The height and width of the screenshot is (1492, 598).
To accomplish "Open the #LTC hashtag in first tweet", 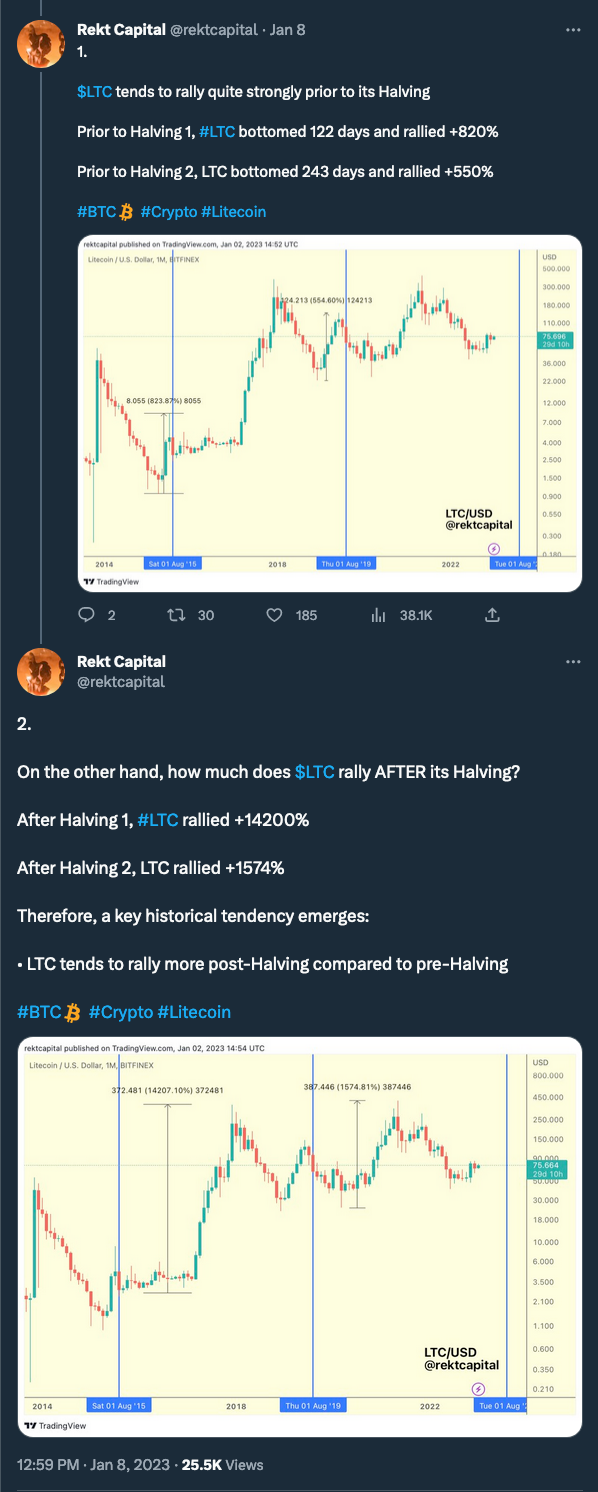I will (218, 132).
